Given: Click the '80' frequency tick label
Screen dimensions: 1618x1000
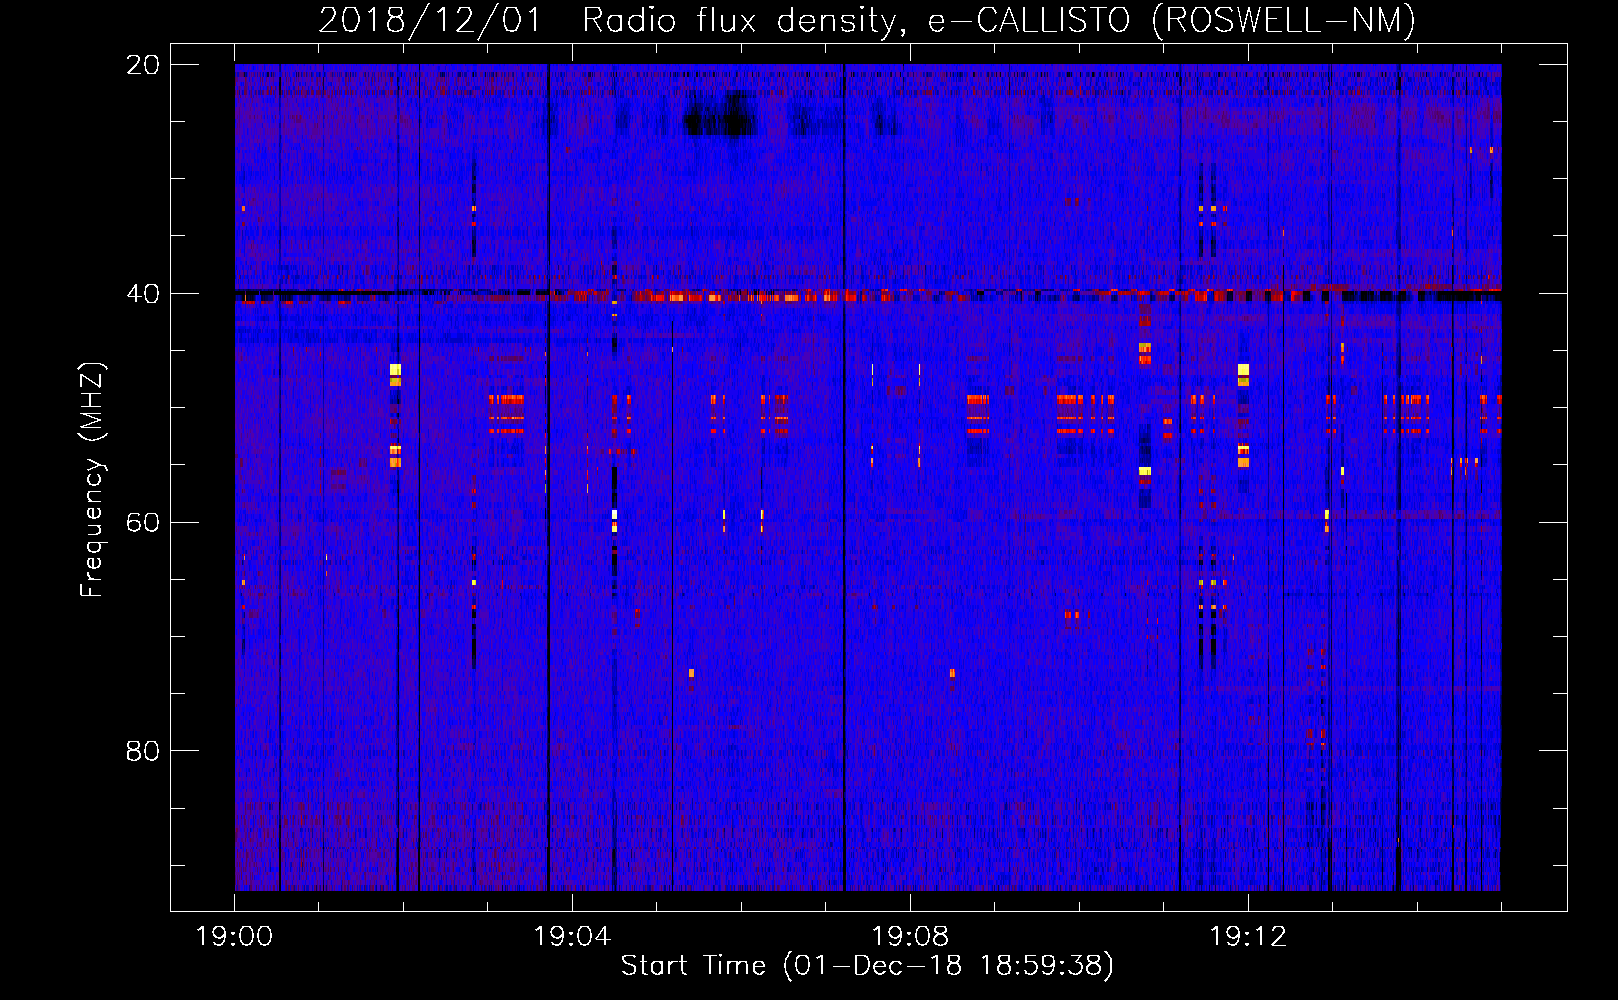Looking at the screenshot, I should pos(143,751).
